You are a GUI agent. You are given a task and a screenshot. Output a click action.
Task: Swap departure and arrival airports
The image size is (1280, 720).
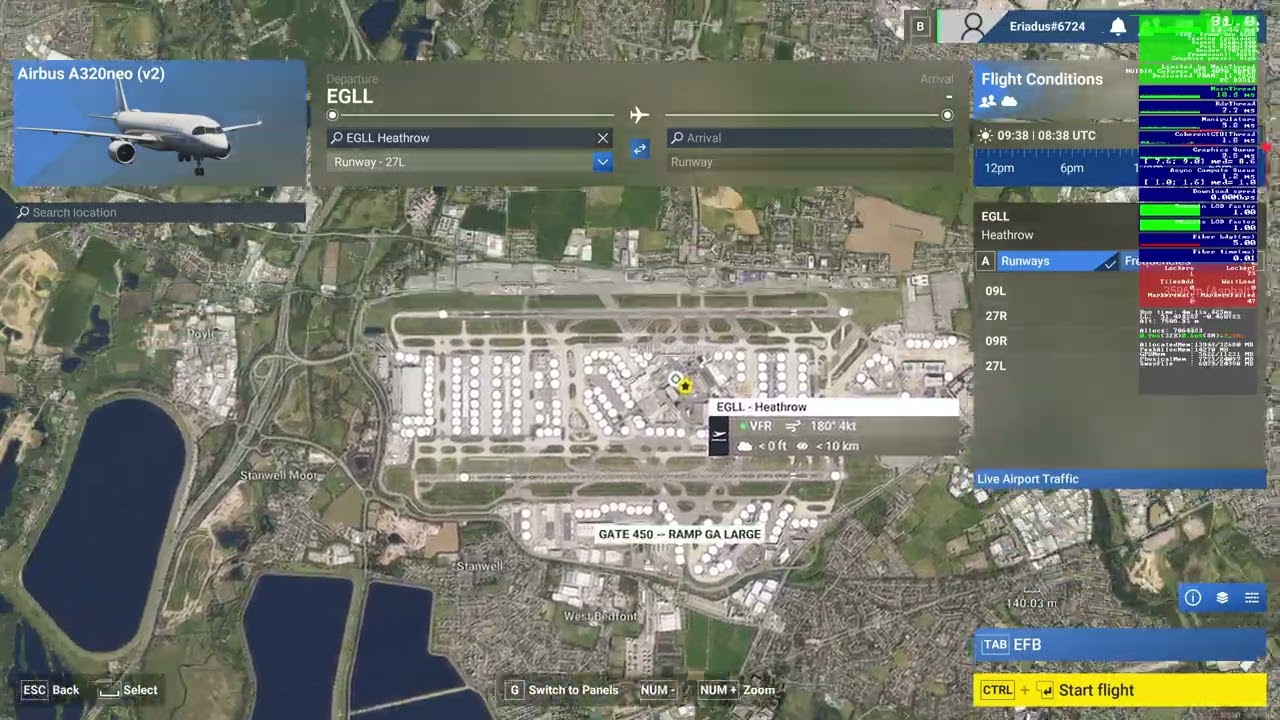click(639, 149)
